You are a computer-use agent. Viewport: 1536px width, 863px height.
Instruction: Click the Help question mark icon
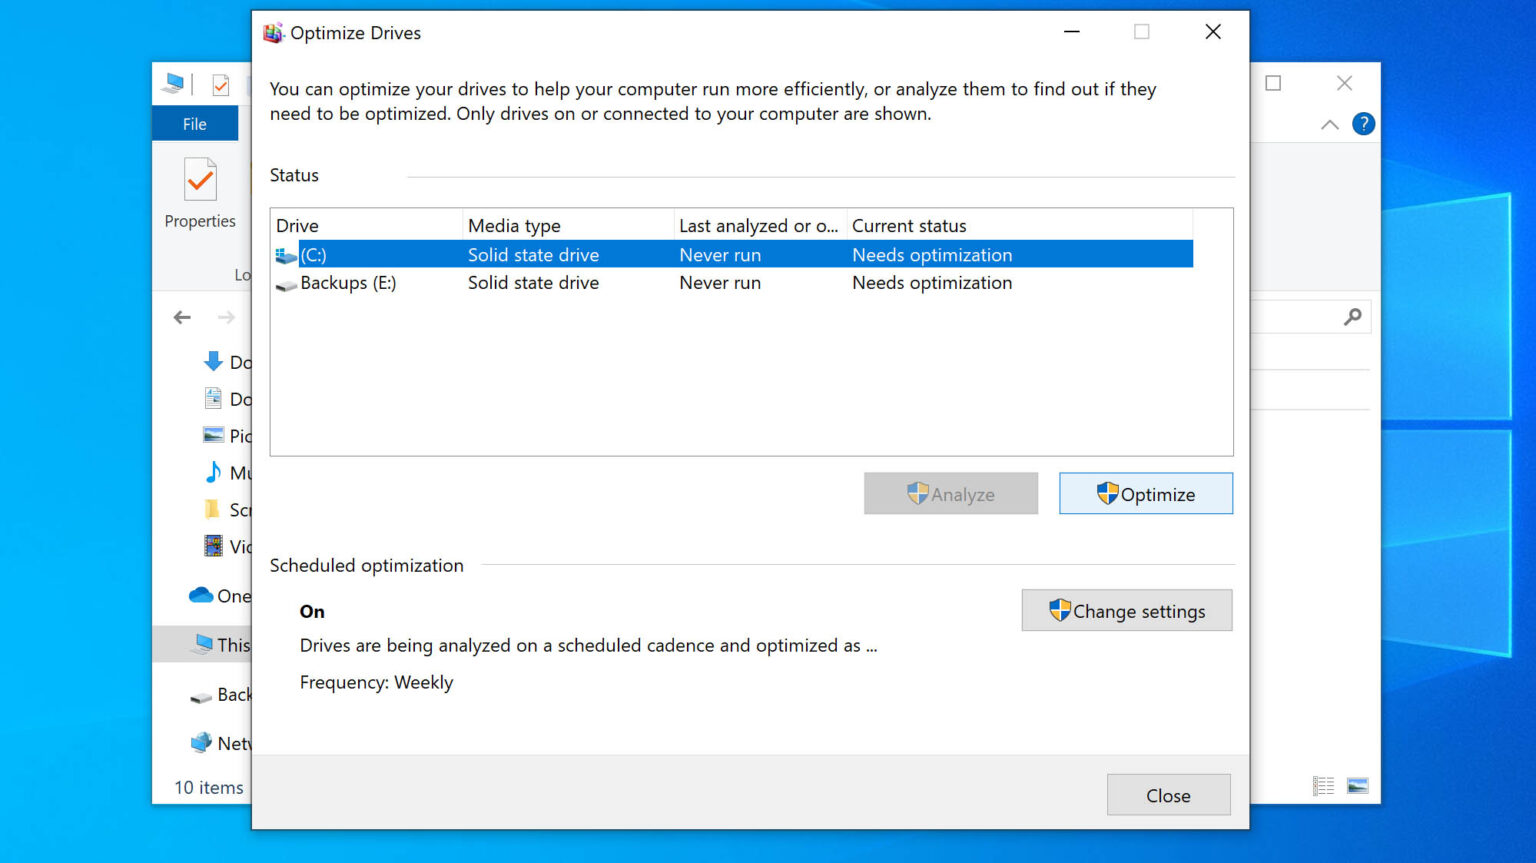pos(1363,124)
